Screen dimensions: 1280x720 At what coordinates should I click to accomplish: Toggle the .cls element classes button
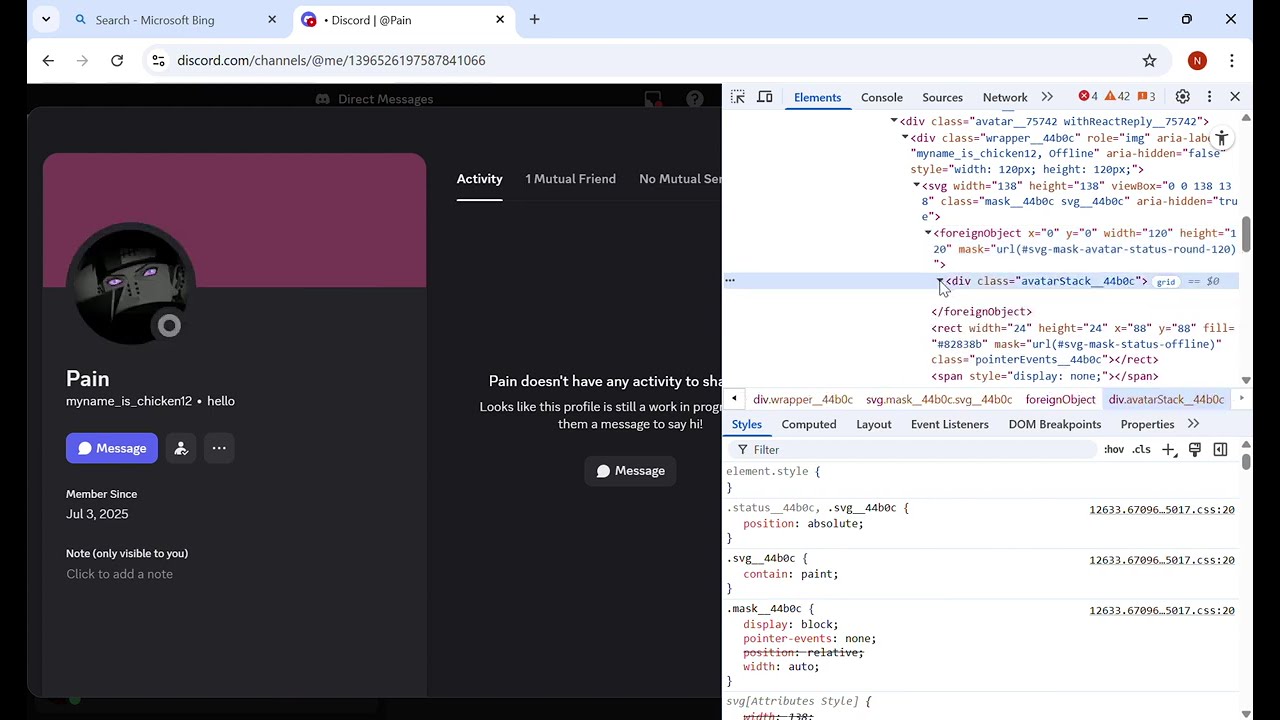(1142, 450)
